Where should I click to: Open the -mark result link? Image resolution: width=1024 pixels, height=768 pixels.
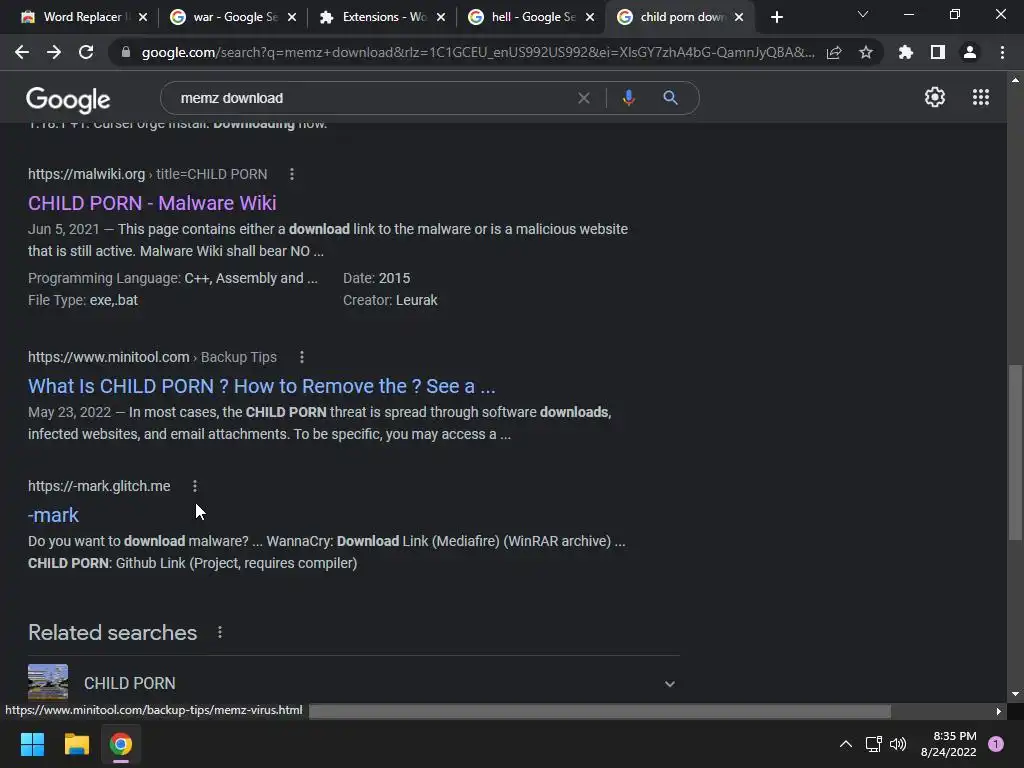pos(53,515)
